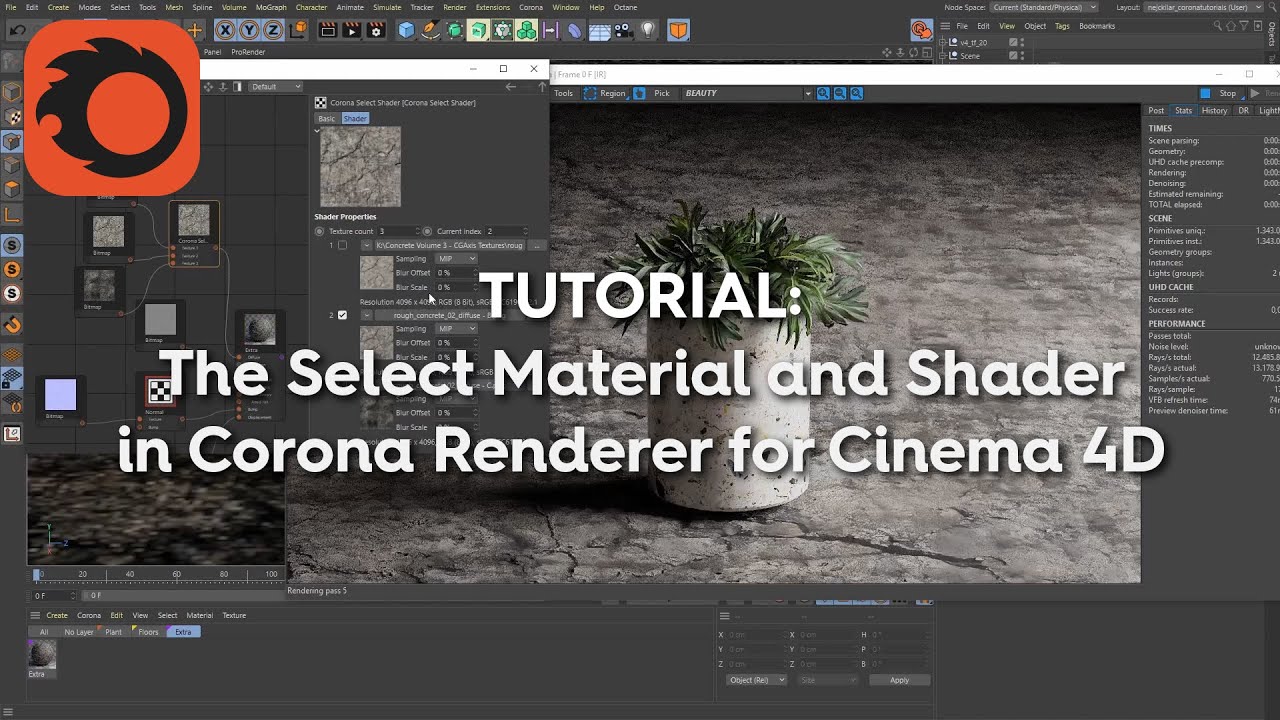Click the Render View clapperboard icon
The width and height of the screenshot is (1280, 720).
click(328, 30)
